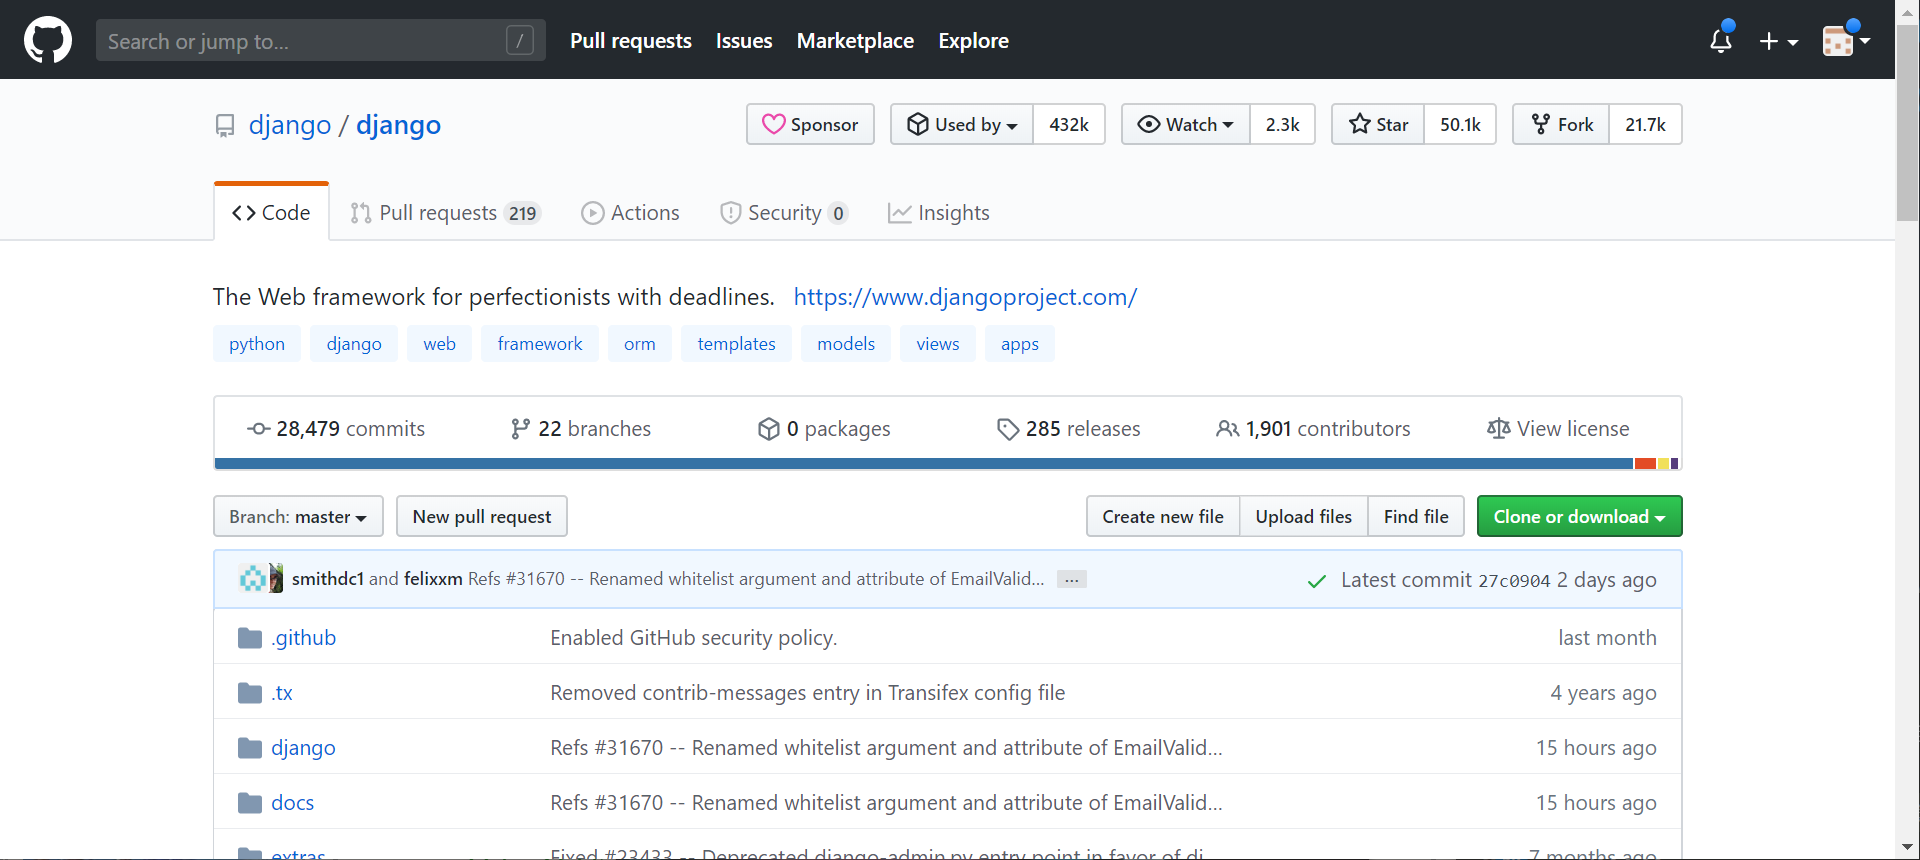View the 1,901 contributors
Image resolution: width=1920 pixels, height=860 pixels.
(1313, 429)
